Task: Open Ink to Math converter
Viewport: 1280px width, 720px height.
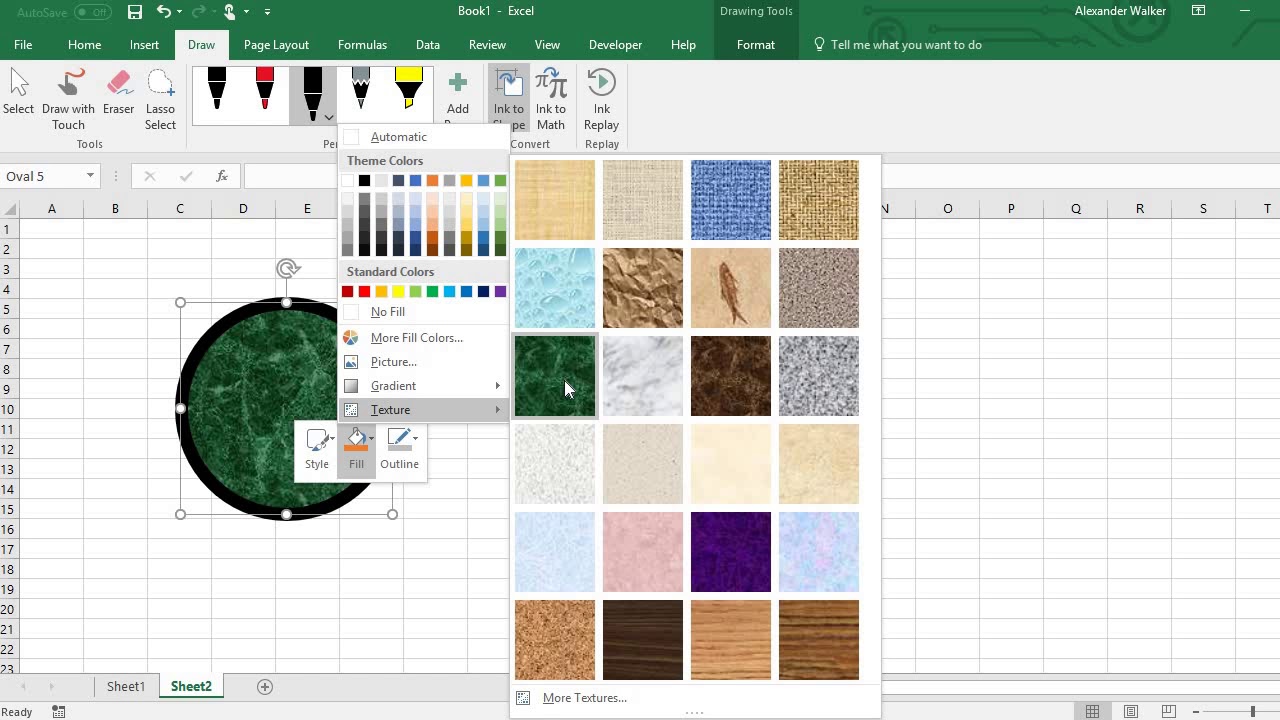Action: coord(550,99)
